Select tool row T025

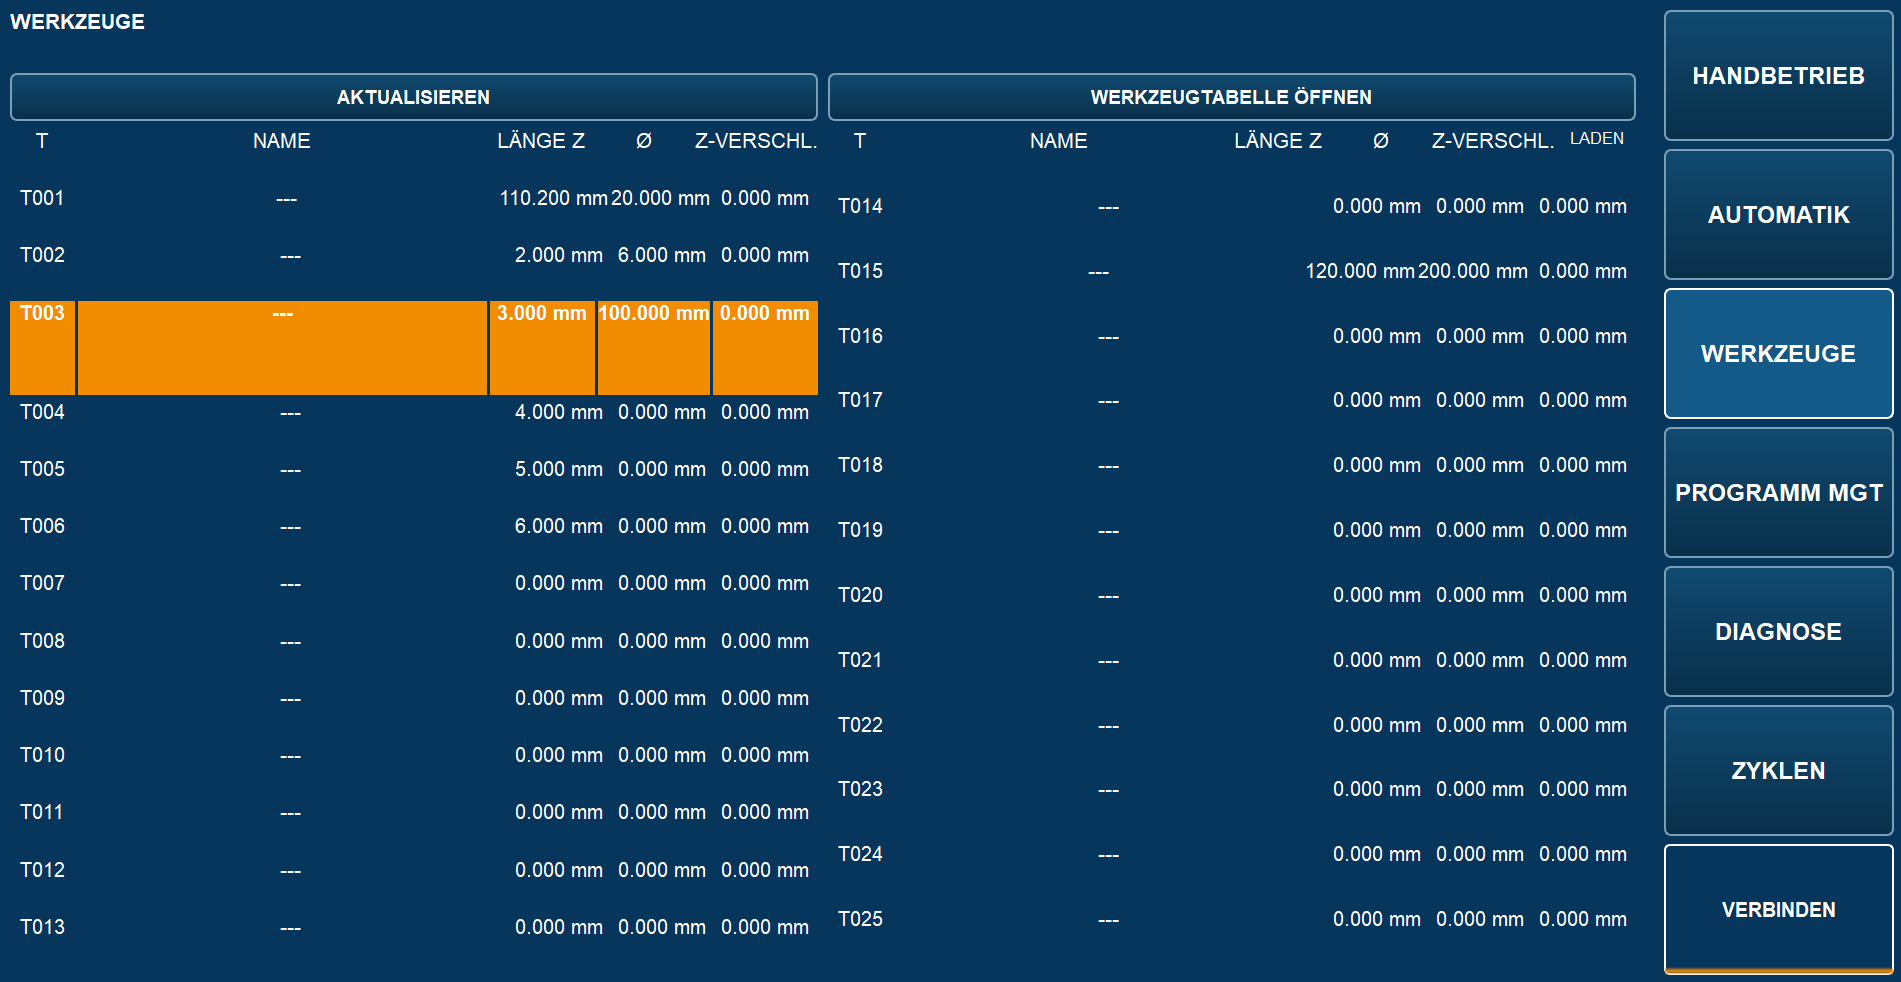(1232, 919)
